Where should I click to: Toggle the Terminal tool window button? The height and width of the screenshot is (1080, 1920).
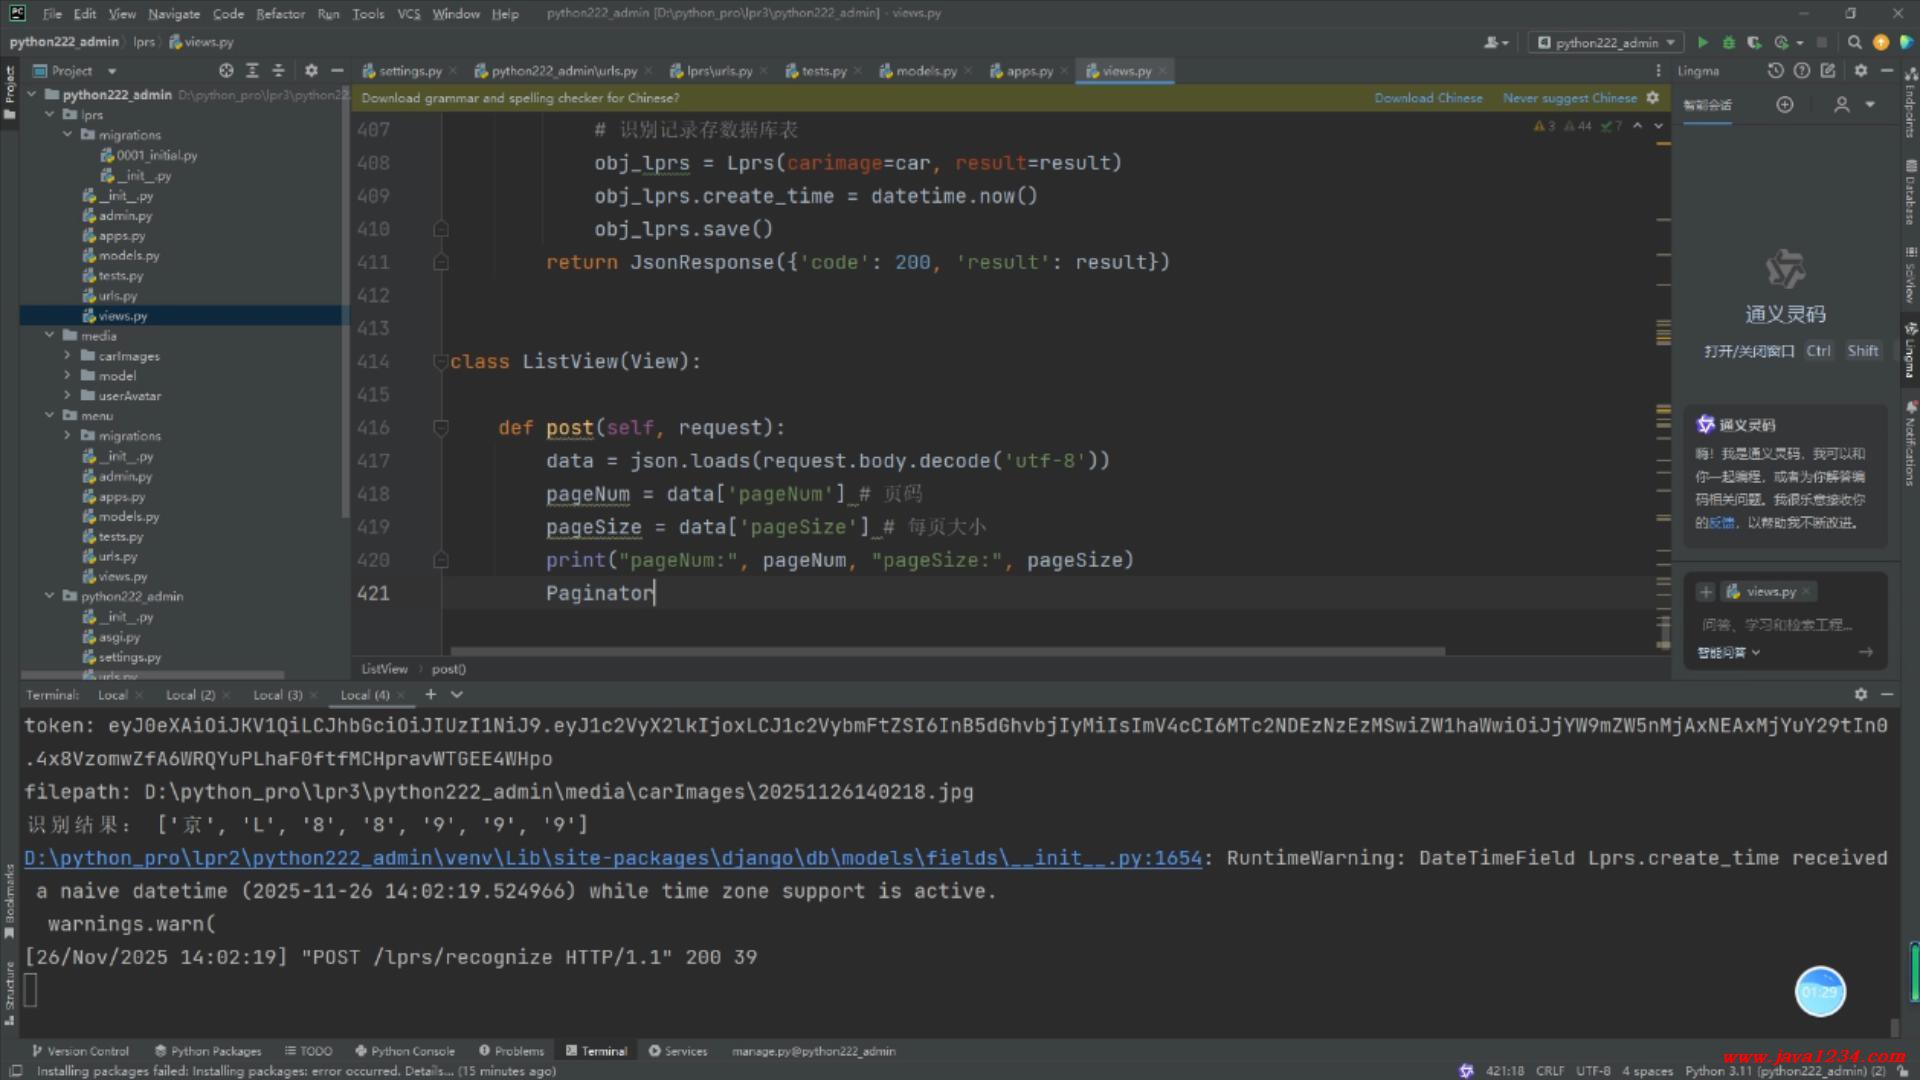596,1051
